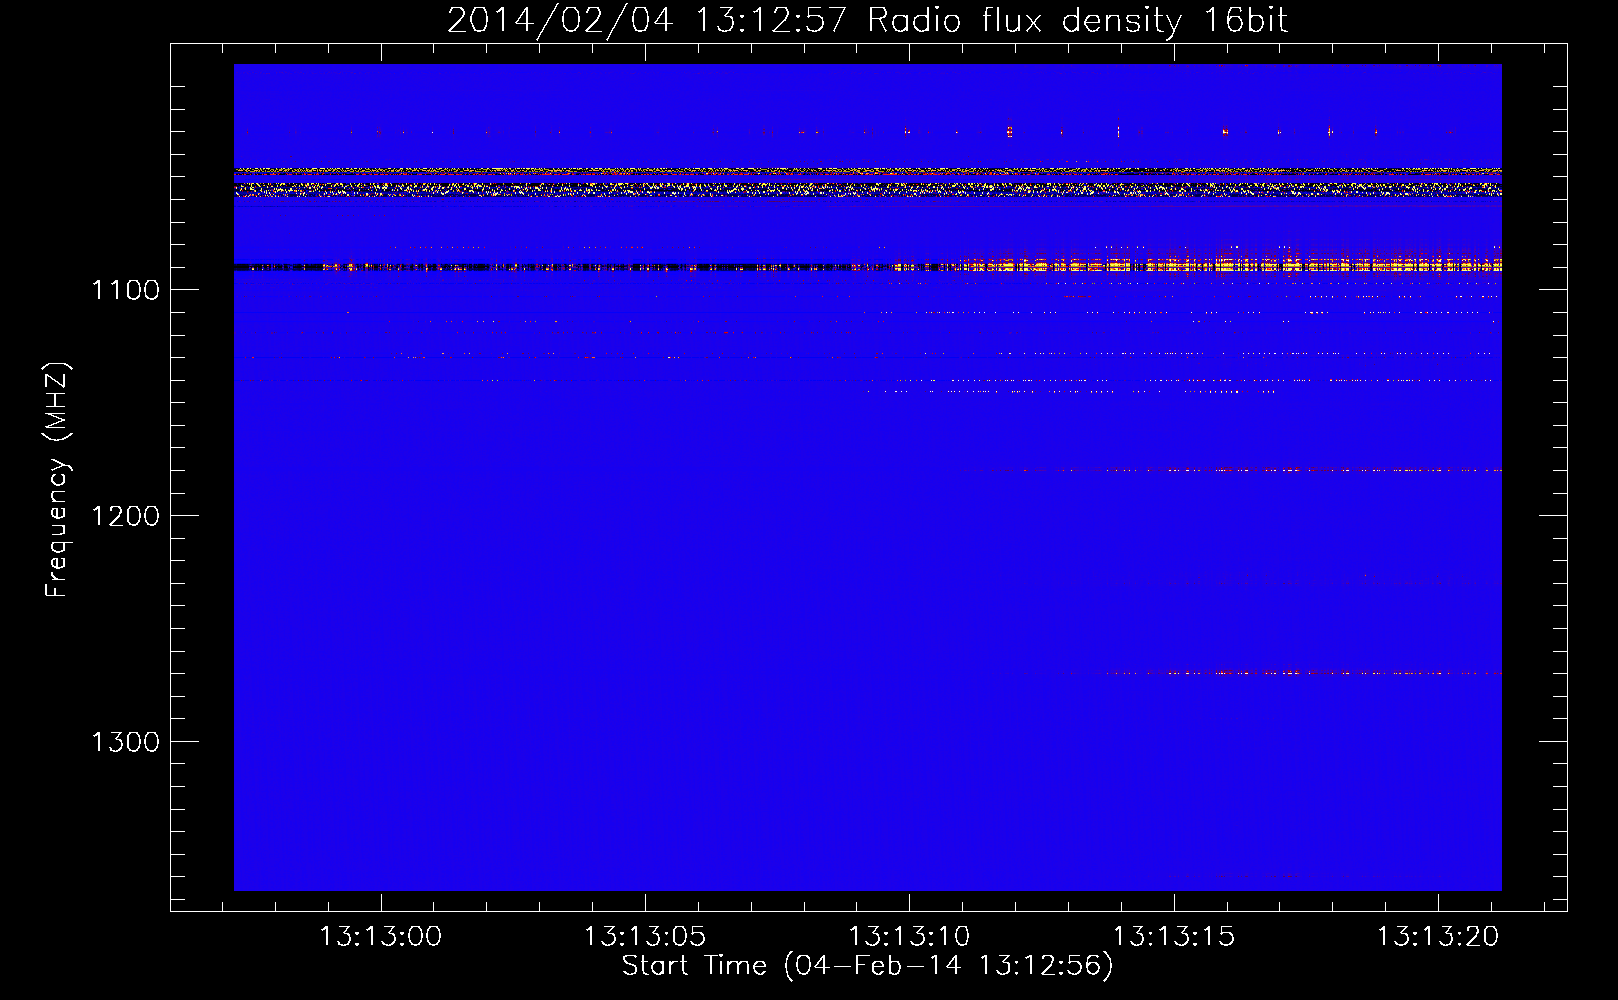Screen dimensions: 1618x1000
Task: Click the 13:13:00 time tick label
Action: coord(380,937)
